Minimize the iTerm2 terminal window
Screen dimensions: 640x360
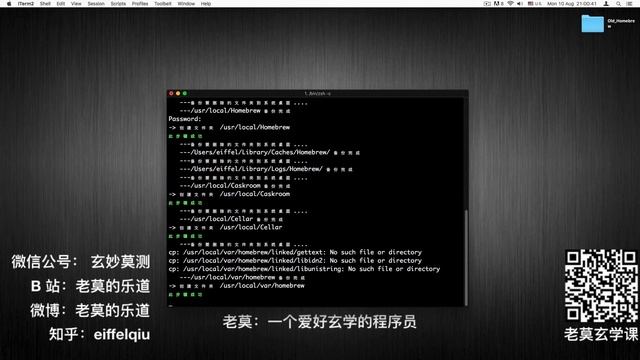[x=178, y=93]
